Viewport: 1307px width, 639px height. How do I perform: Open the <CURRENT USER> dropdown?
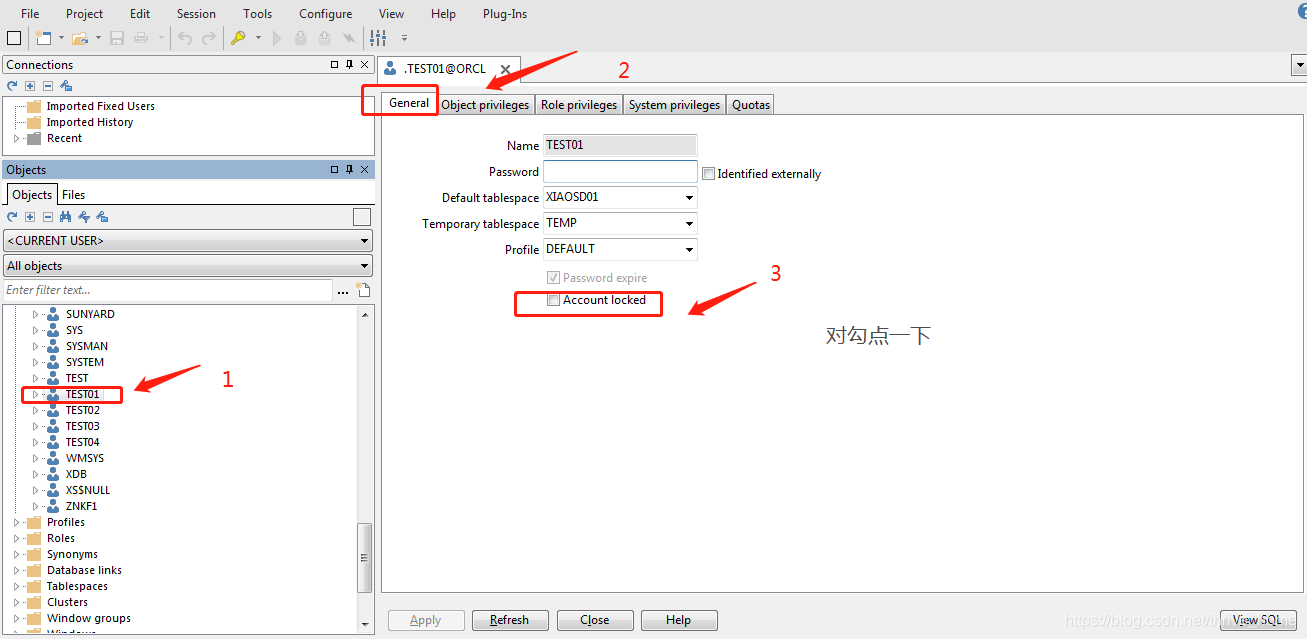click(188, 241)
